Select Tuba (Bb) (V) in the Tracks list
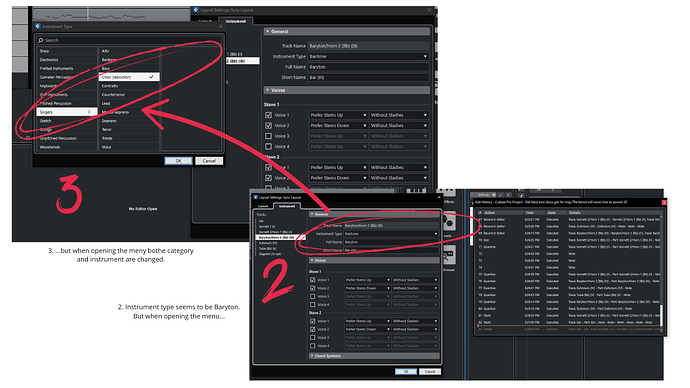The width and height of the screenshot is (690, 388). [x=280, y=249]
